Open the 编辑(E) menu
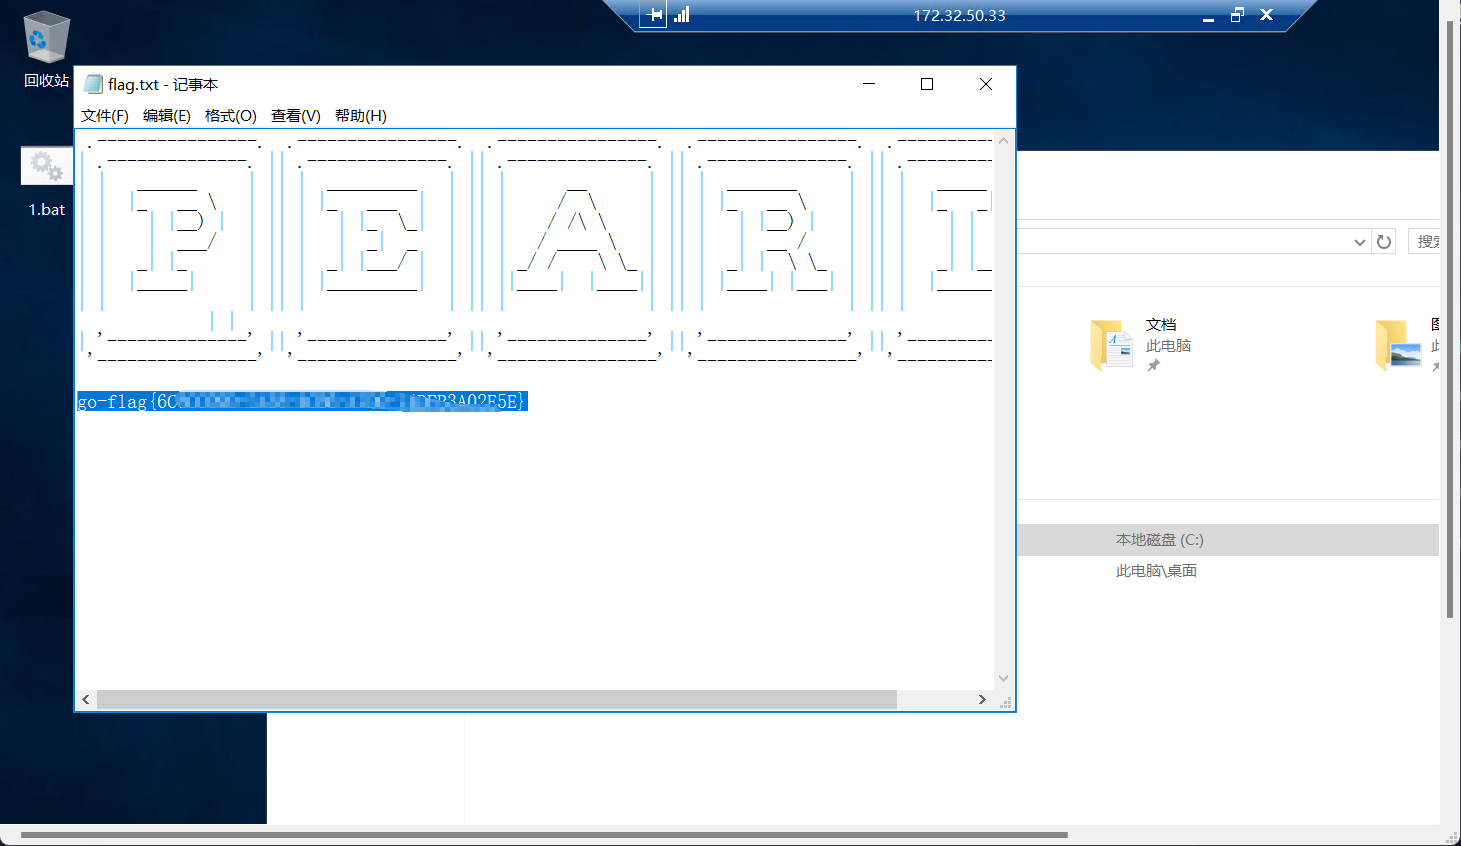 [x=167, y=116]
